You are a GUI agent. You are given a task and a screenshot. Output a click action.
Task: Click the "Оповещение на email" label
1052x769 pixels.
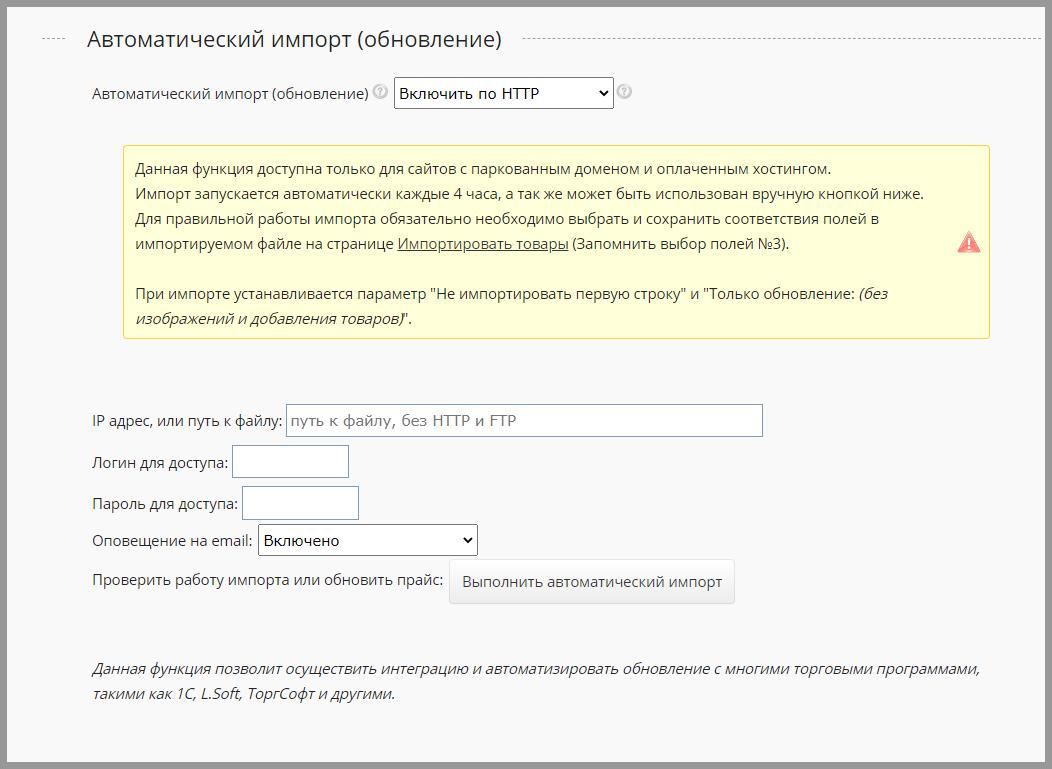[x=172, y=541]
